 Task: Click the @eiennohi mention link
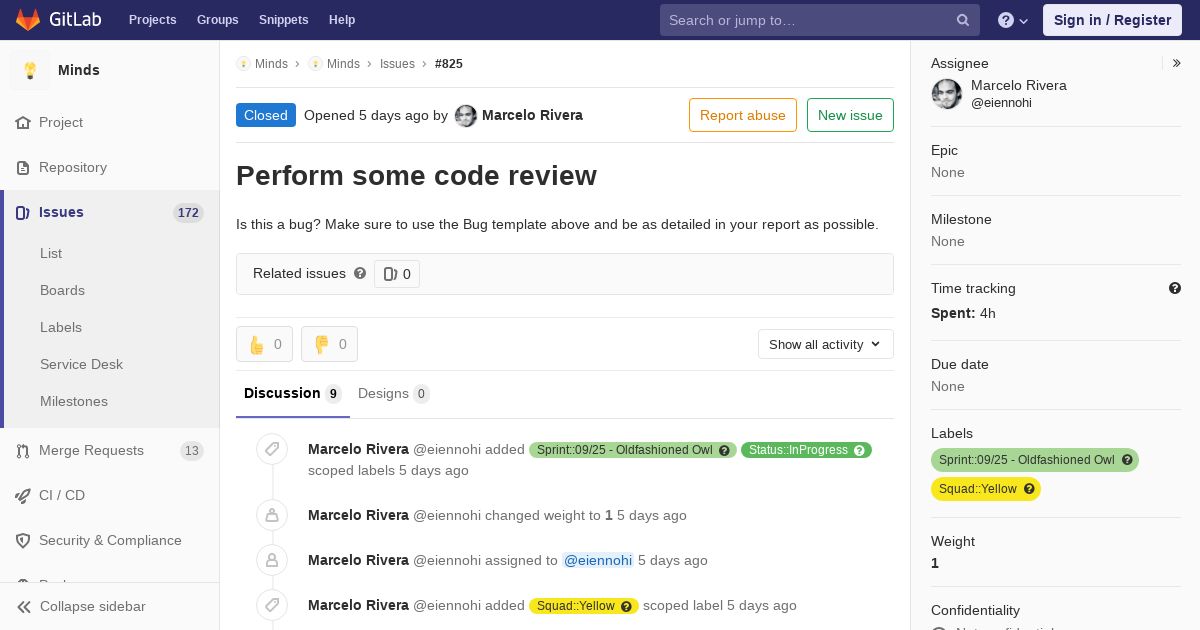pyautogui.click(x=598, y=560)
